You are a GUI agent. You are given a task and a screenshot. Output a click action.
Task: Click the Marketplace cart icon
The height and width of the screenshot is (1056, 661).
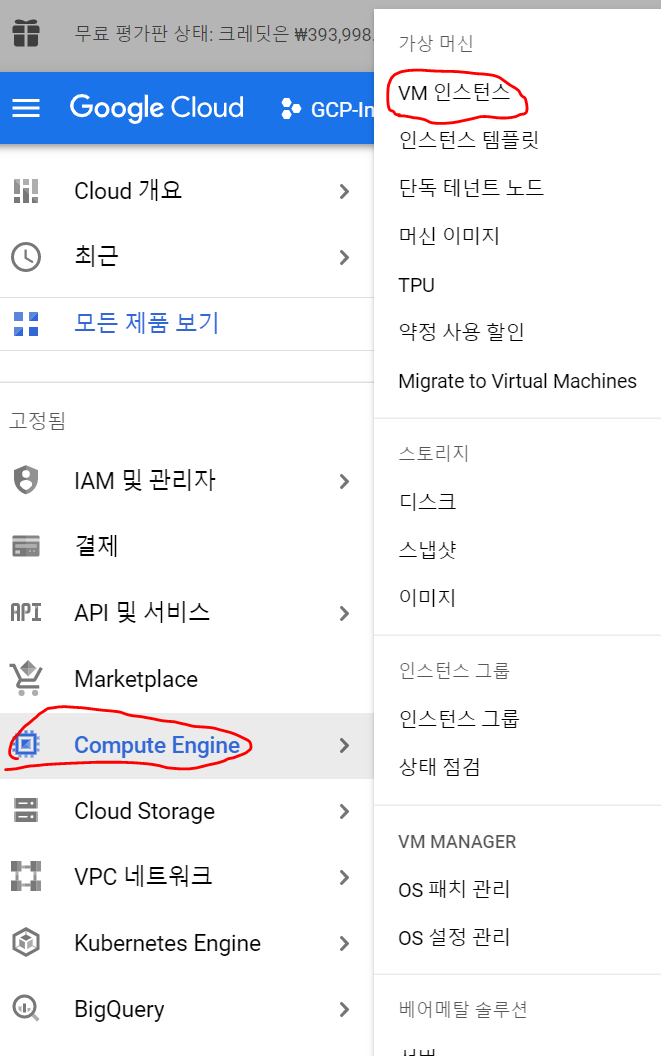click(x=26, y=678)
